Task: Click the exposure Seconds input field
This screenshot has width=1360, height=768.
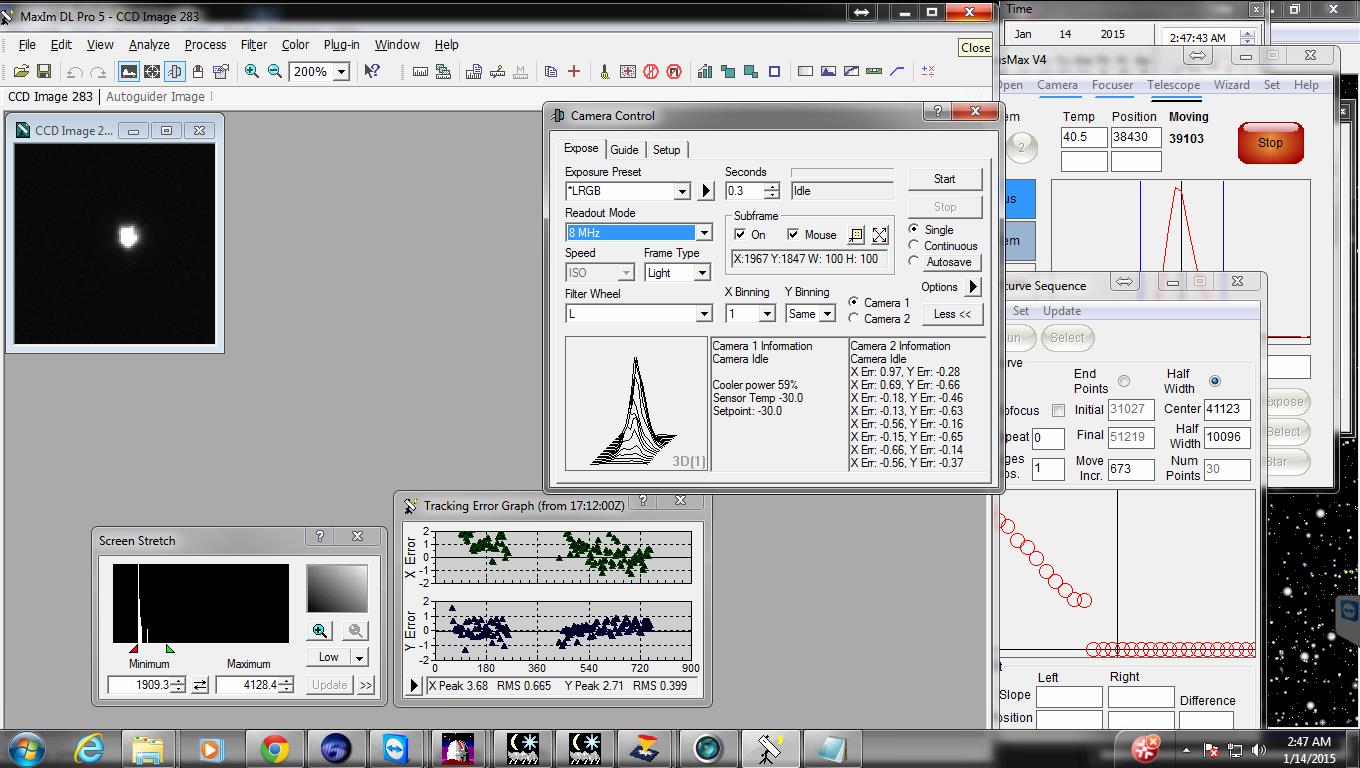Action: point(744,190)
